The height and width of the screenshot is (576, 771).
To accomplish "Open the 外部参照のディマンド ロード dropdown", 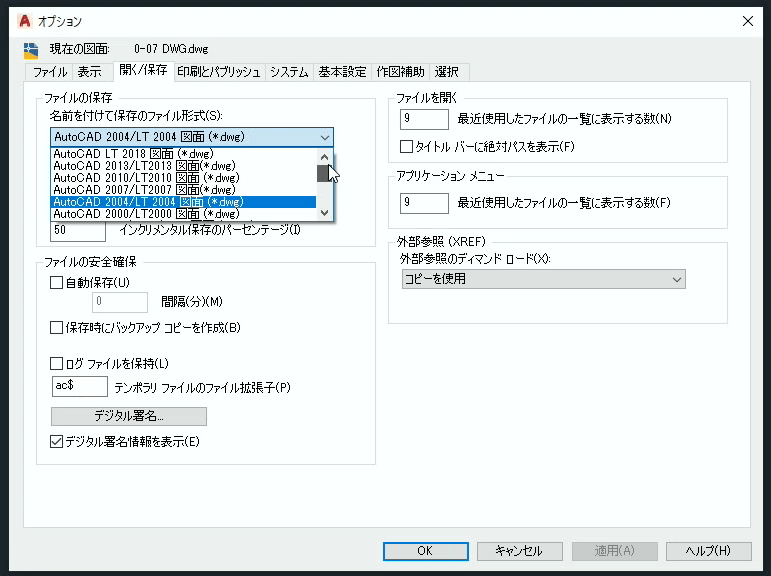I will (544, 279).
